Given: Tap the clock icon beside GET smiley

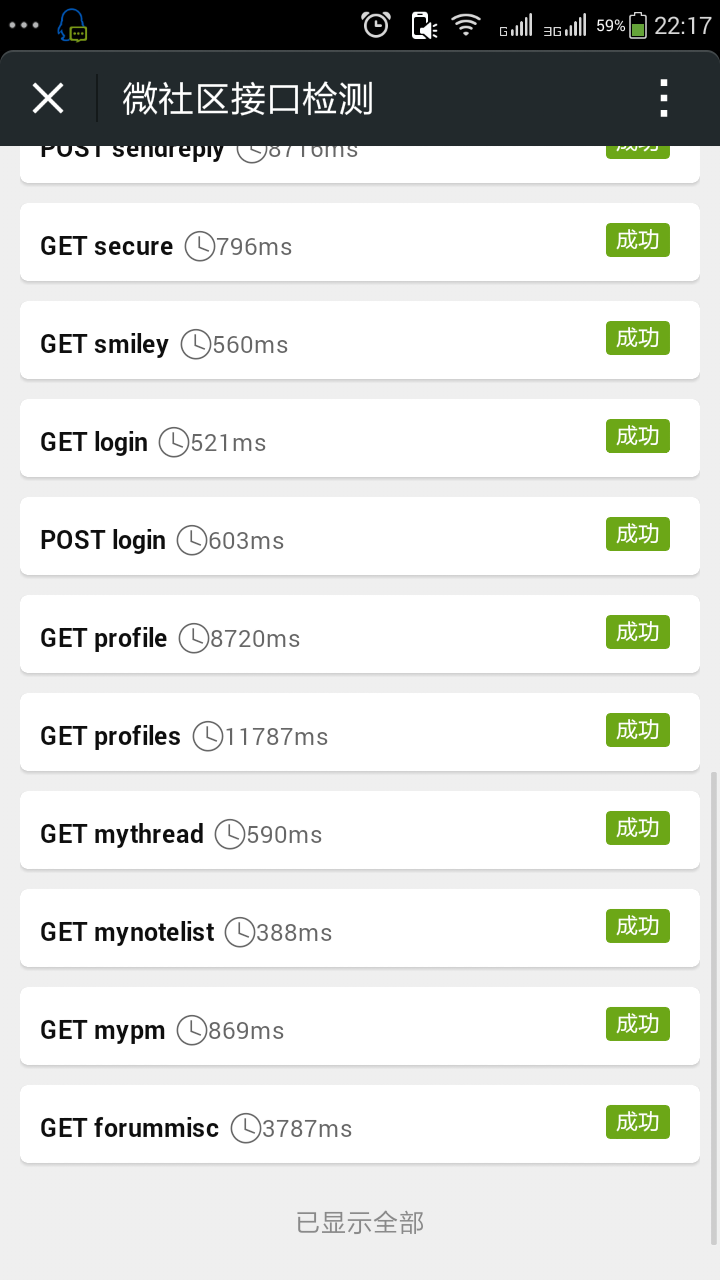Looking at the screenshot, I should (x=196, y=344).
